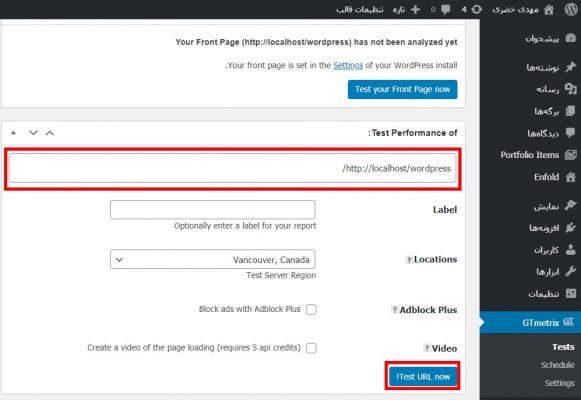Collapse the Test Performance of panel
Viewport: 581px width, 400px height.
coord(14,133)
